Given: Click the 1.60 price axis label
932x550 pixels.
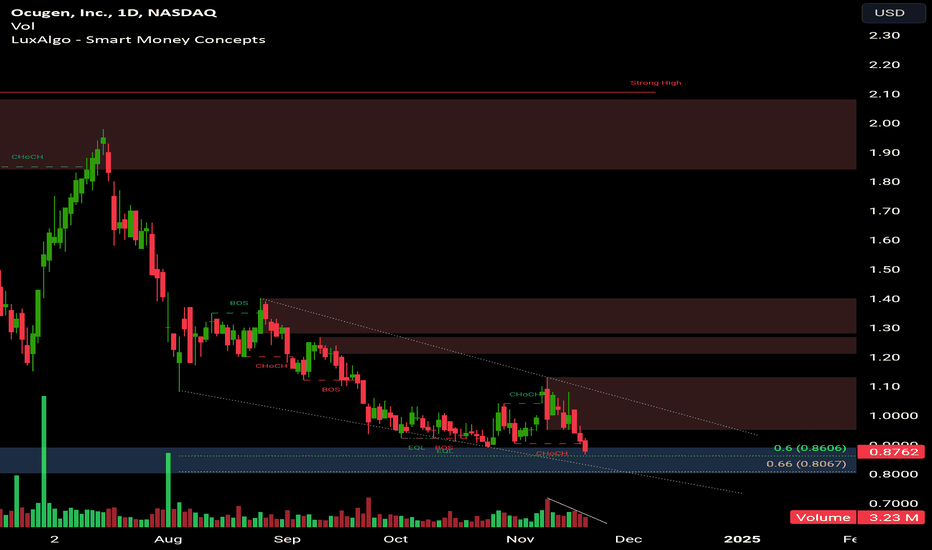Looking at the screenshot, I should 884,240.
